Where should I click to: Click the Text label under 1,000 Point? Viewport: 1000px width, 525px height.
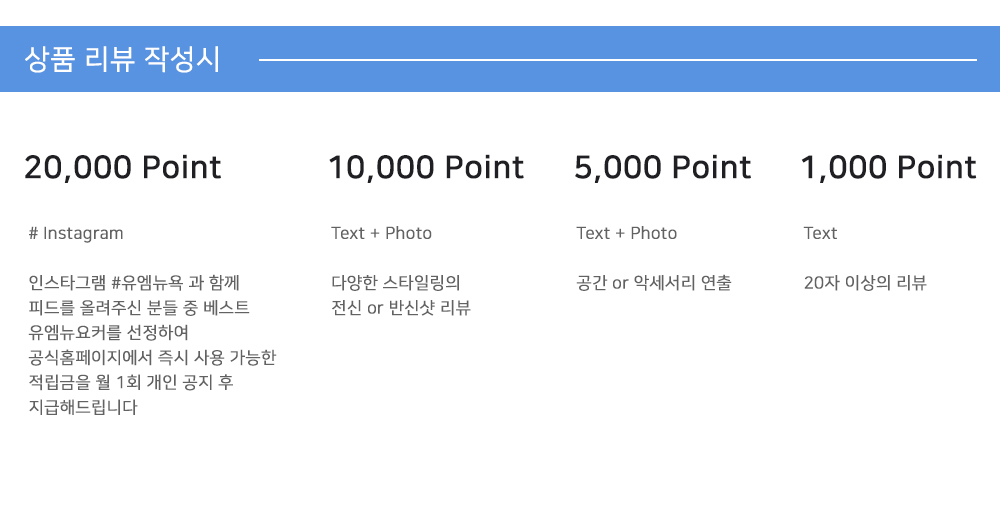pyautogui.click(x=820, y=233)
